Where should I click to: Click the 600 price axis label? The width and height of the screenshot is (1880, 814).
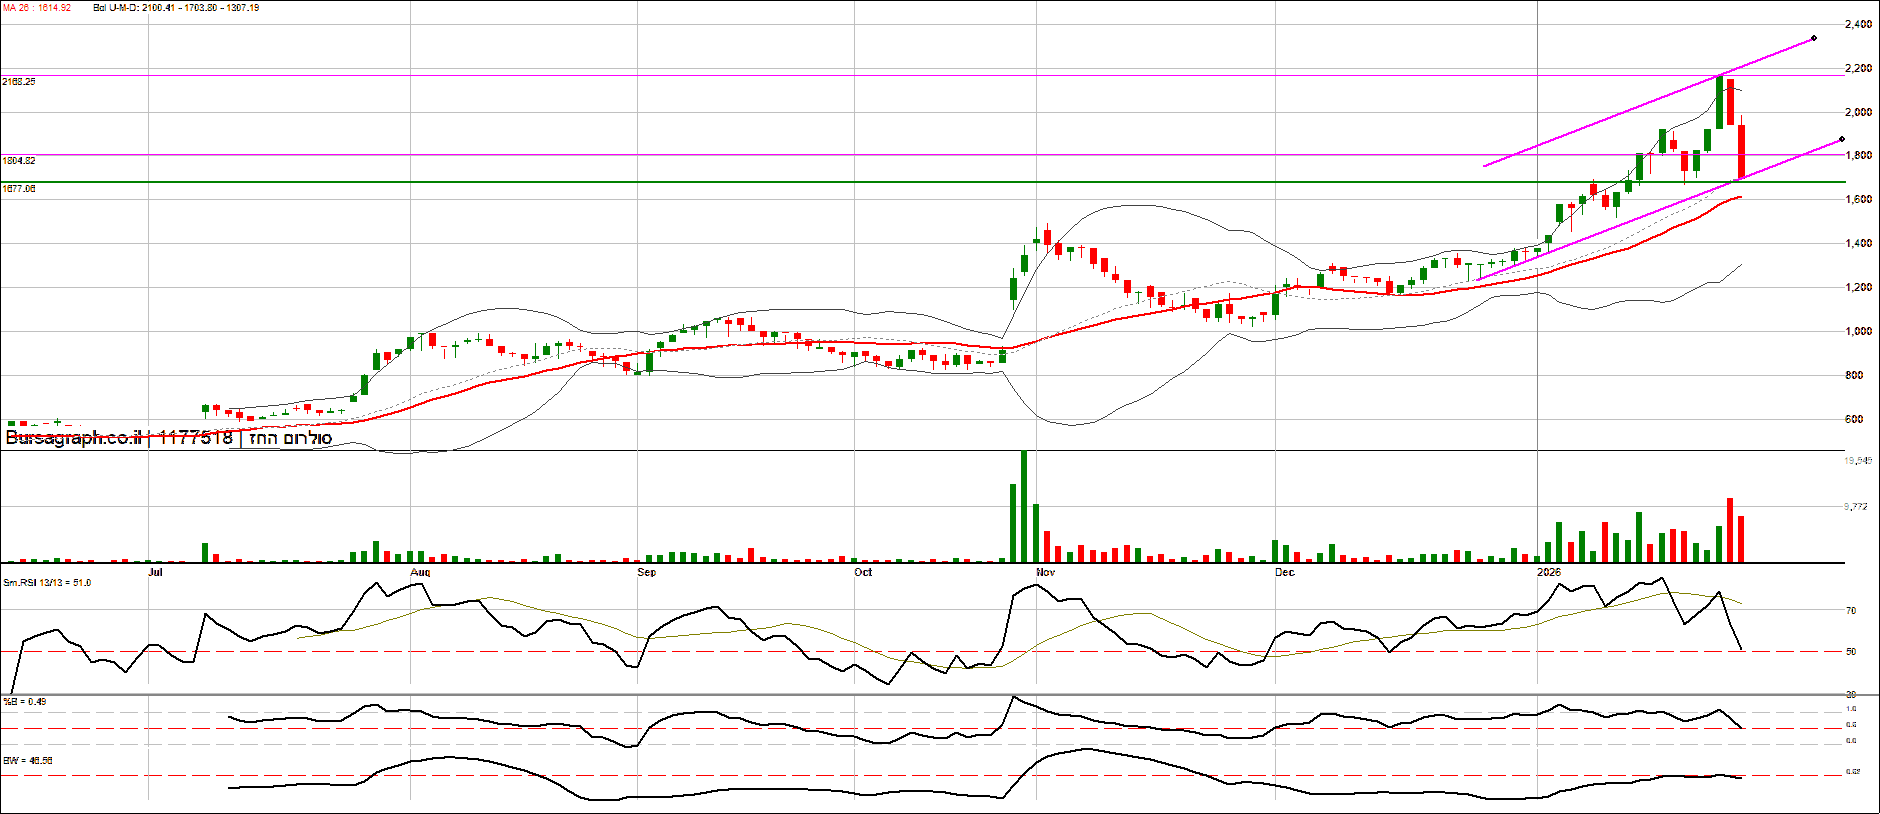click(x=1854, y=420)
